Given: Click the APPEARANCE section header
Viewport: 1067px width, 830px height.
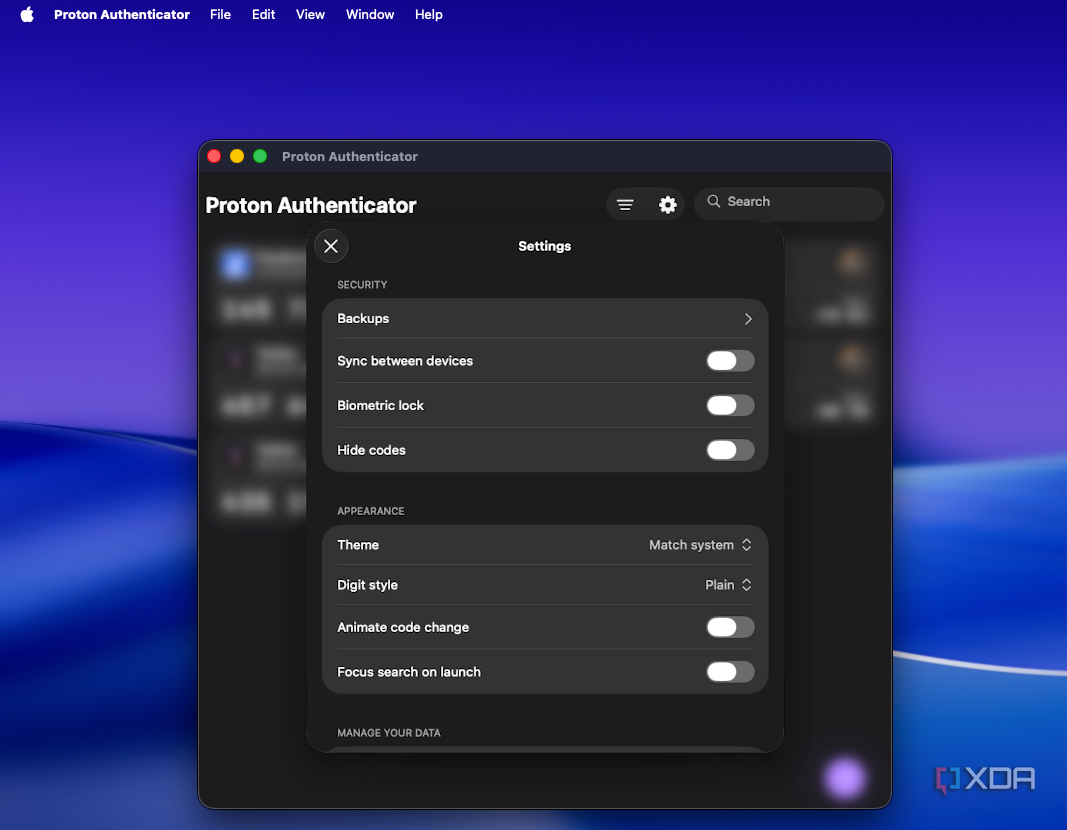Looking at the screenshot, I should [x=371, y=511].
